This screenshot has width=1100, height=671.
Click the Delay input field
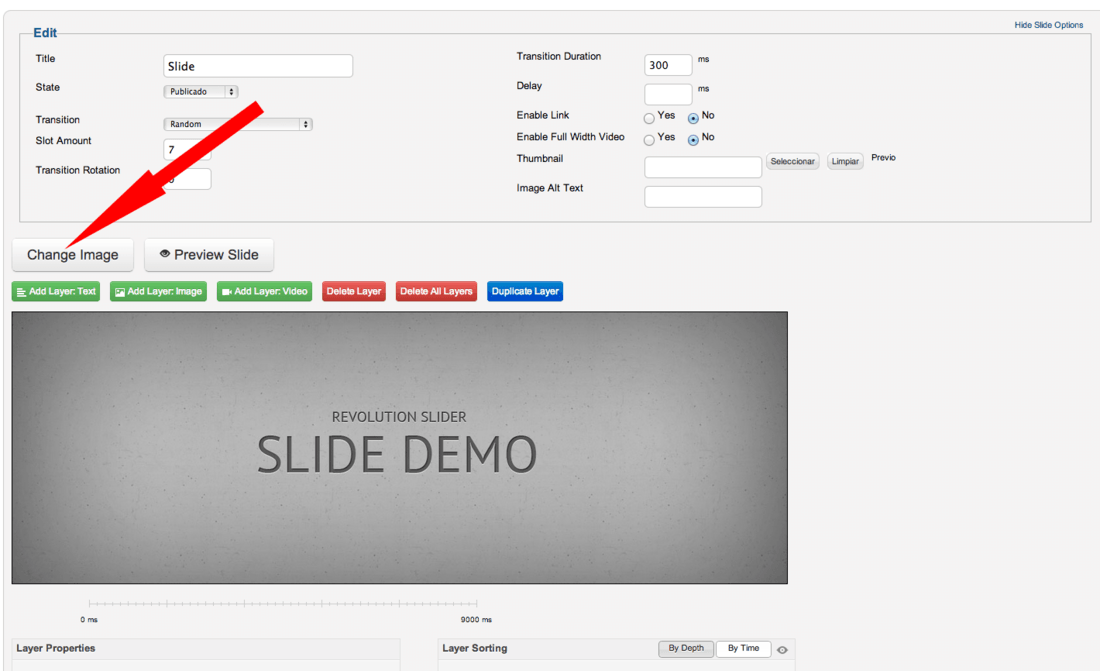pyautogui.click(x=668, y=94)
